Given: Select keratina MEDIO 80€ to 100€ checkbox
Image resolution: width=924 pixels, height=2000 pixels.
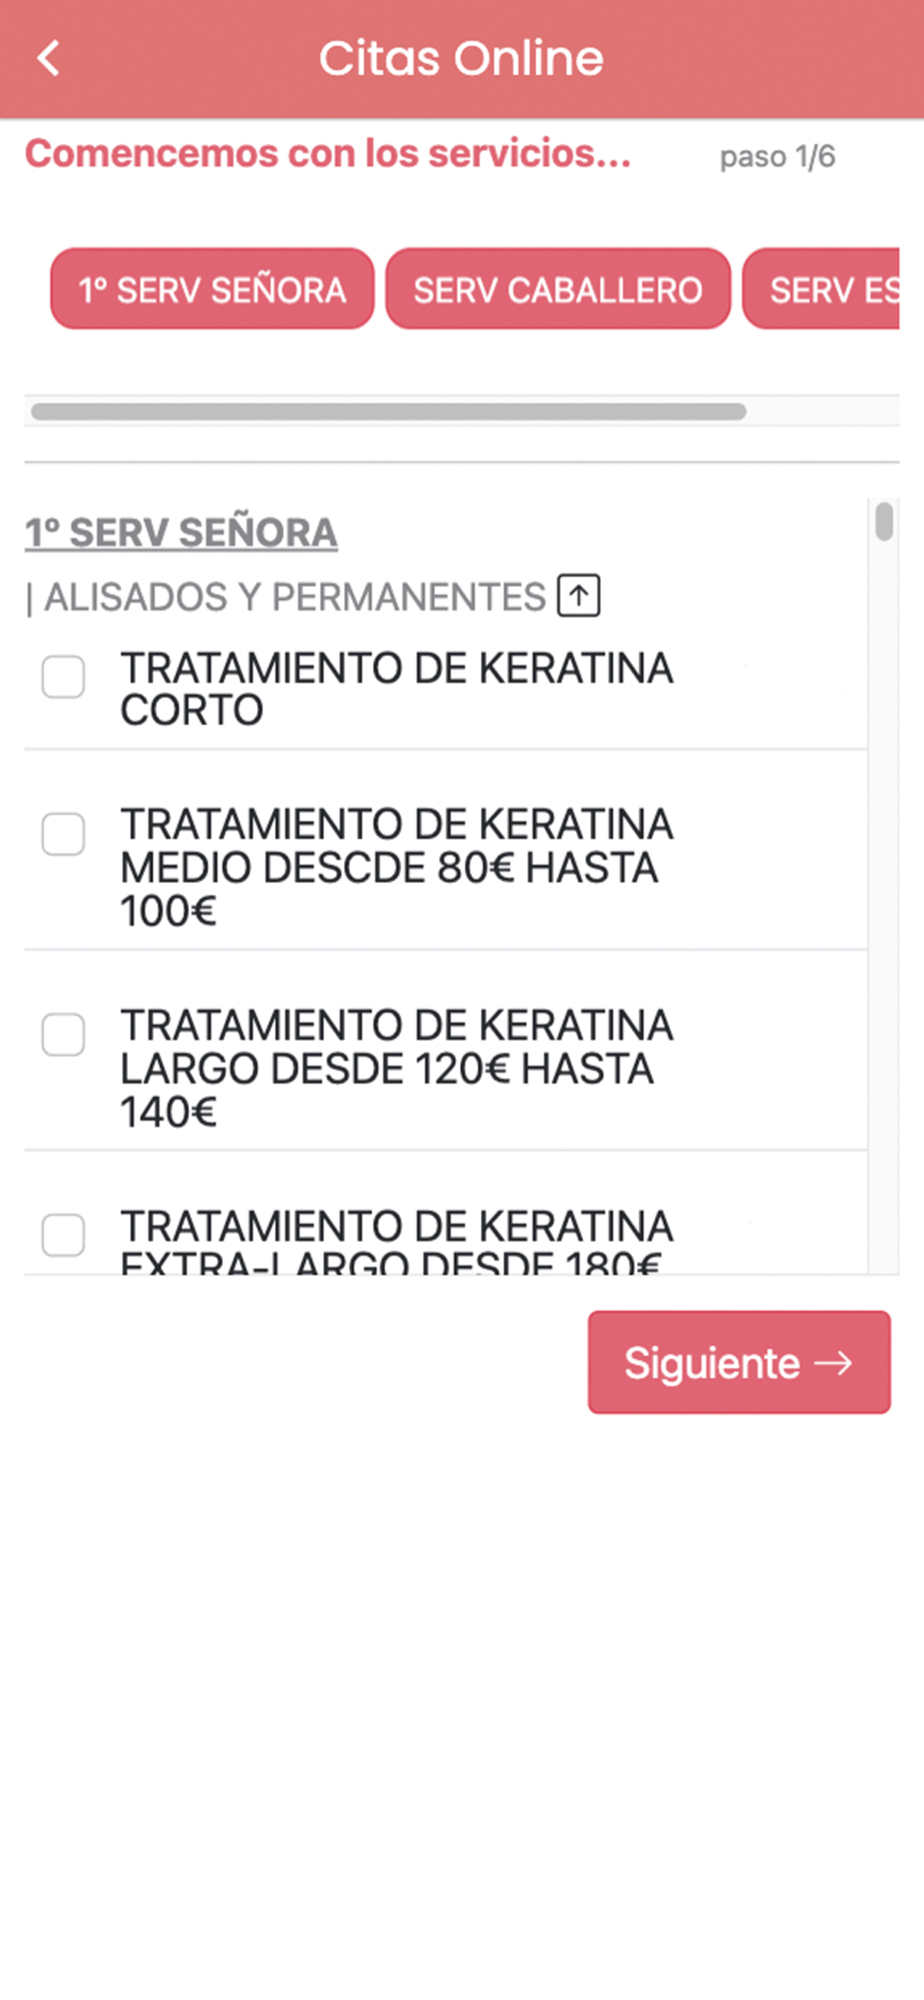Looking at the screenshot, I should point(63,834).
